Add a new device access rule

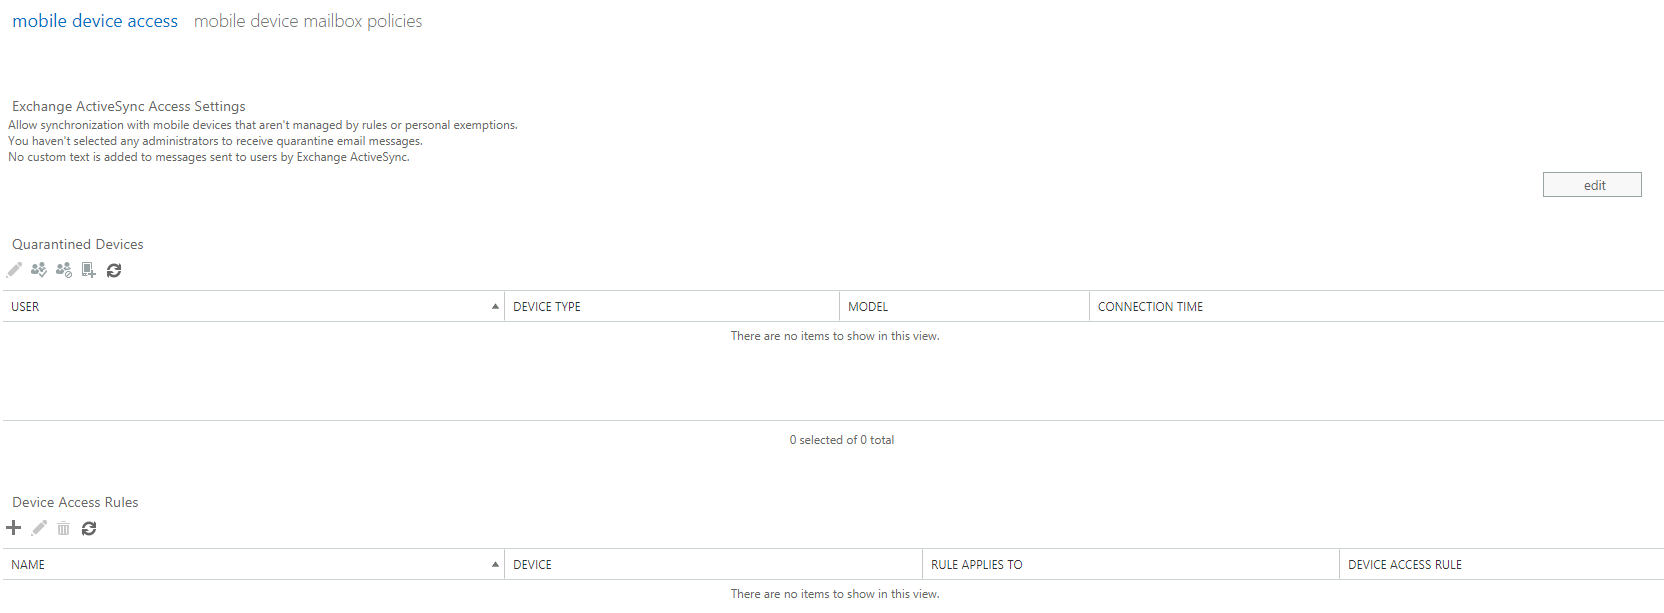point(14,528)
